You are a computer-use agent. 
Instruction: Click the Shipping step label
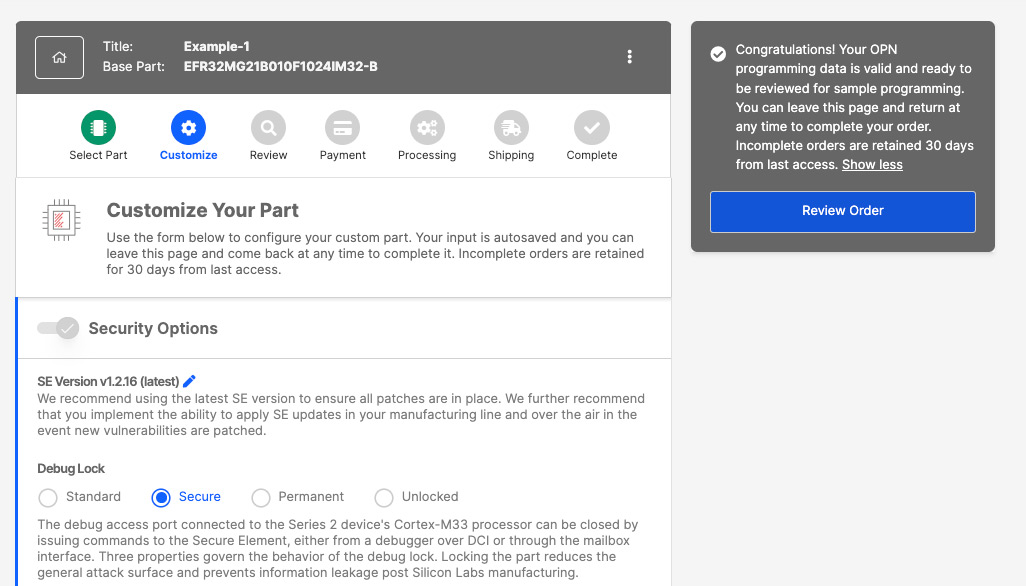pyautogui.click(x=511, y=155)
